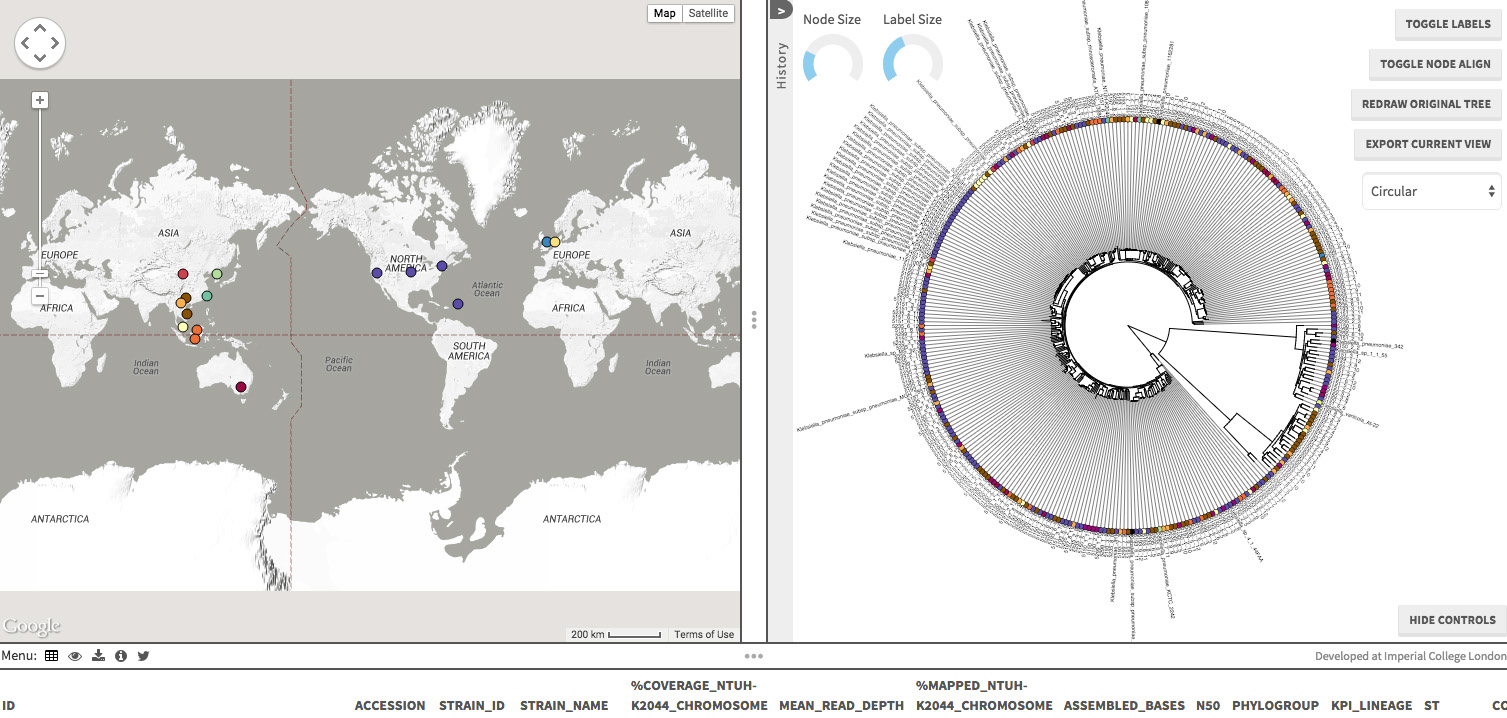This screenshot has height=718, width=1507.
Task: Click the info icon in Menu bar
Action: point(121,656)
